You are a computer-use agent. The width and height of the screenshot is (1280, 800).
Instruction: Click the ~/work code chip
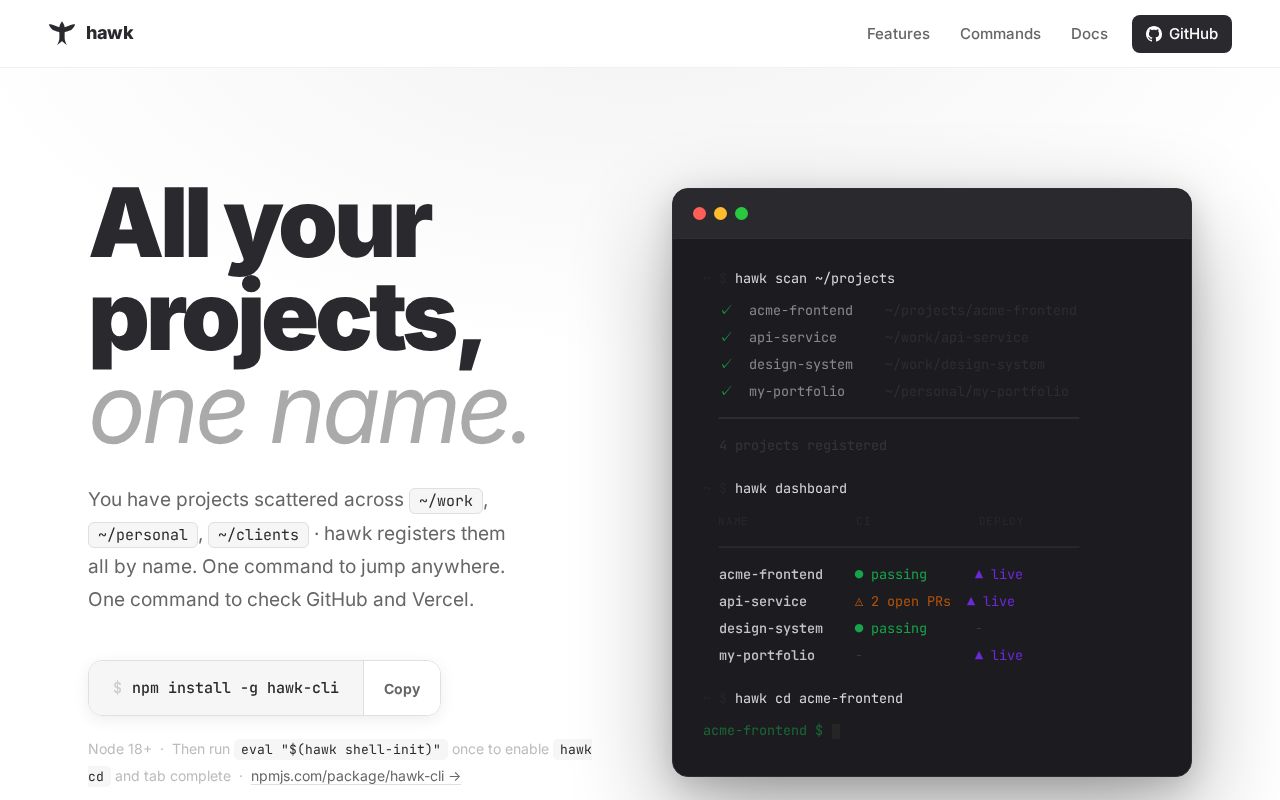tap(446, 501)
